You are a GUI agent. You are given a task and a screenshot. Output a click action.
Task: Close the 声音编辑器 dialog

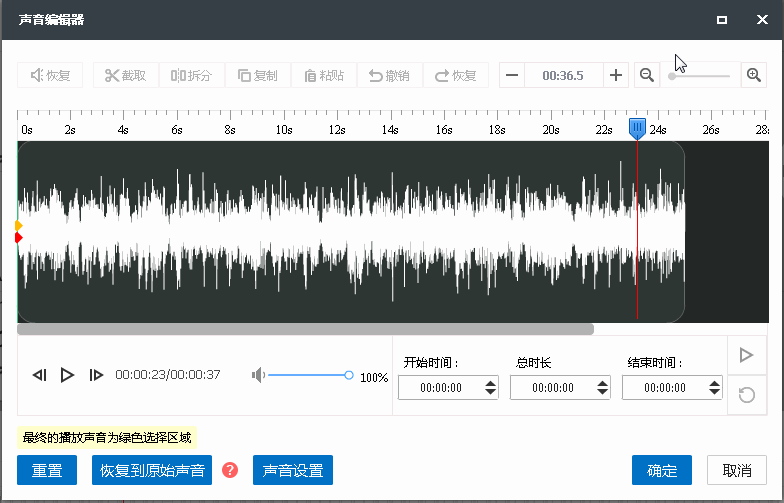[x=762, y=20]
